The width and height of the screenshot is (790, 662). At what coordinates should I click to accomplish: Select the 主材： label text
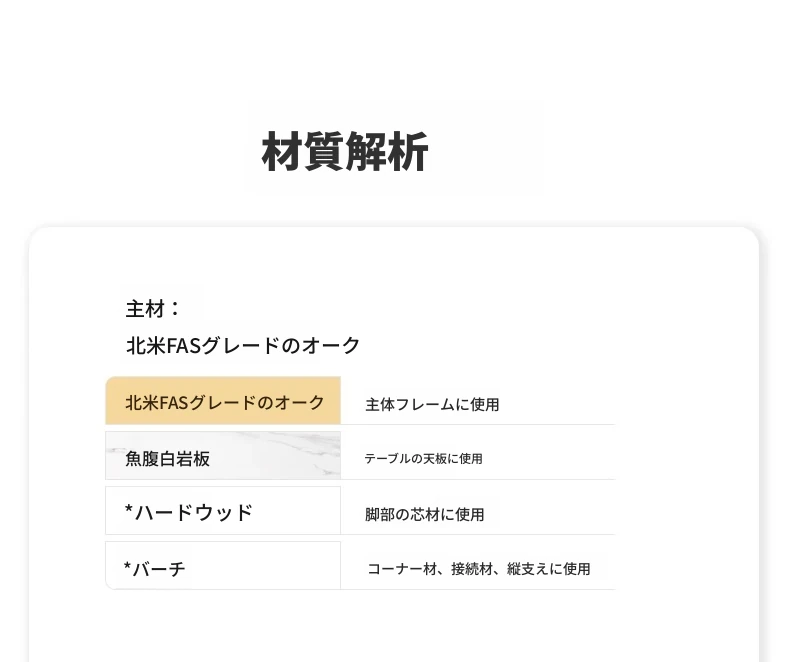153,308
